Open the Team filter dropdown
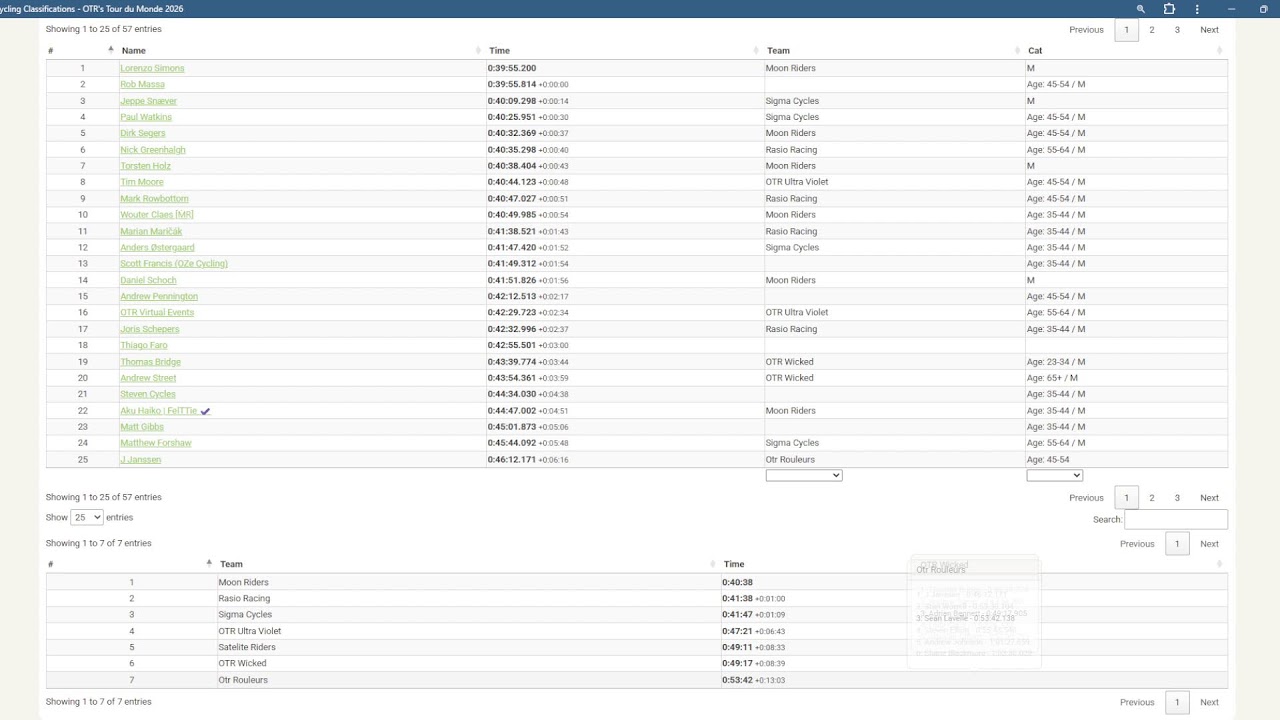Viewport: 1280px width, 720px height. coord(804,475)
